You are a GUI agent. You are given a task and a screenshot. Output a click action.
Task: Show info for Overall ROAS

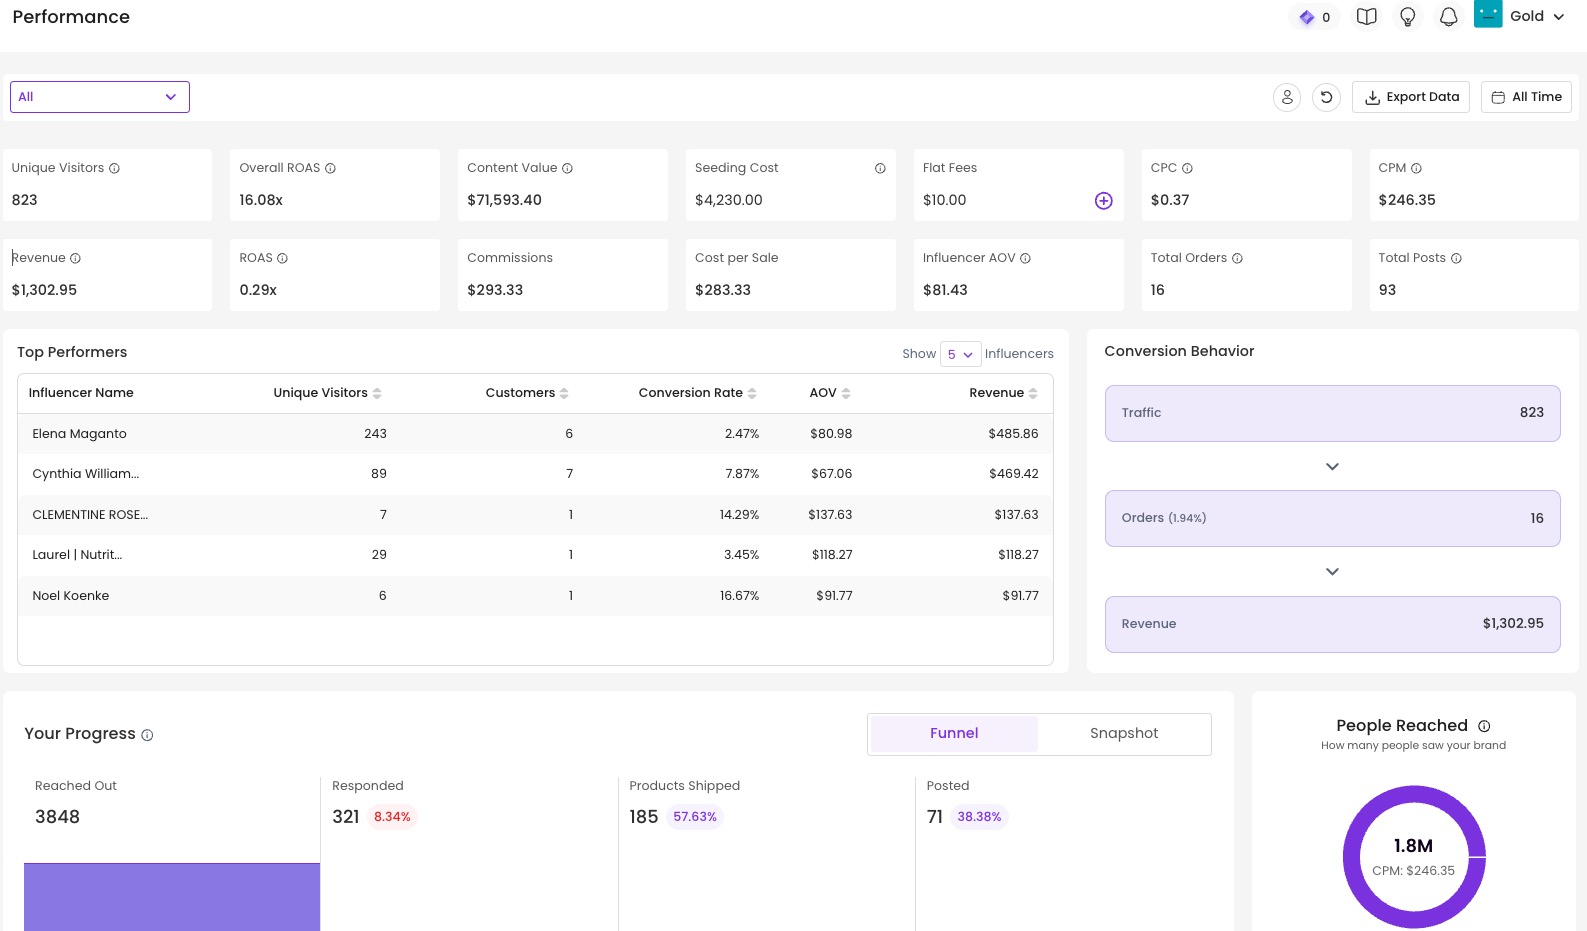(330, 168)
